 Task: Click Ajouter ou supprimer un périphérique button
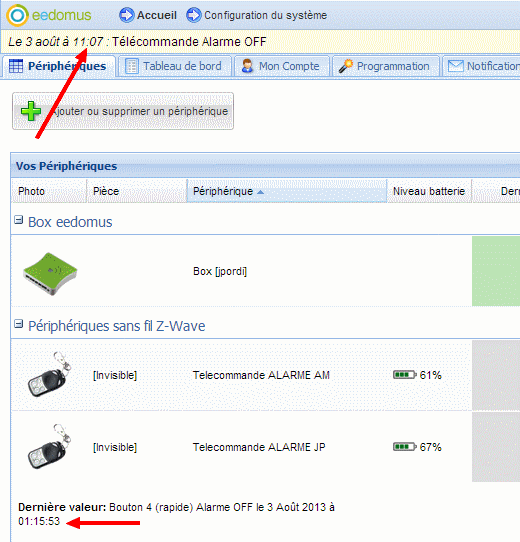tap(123, 111)
